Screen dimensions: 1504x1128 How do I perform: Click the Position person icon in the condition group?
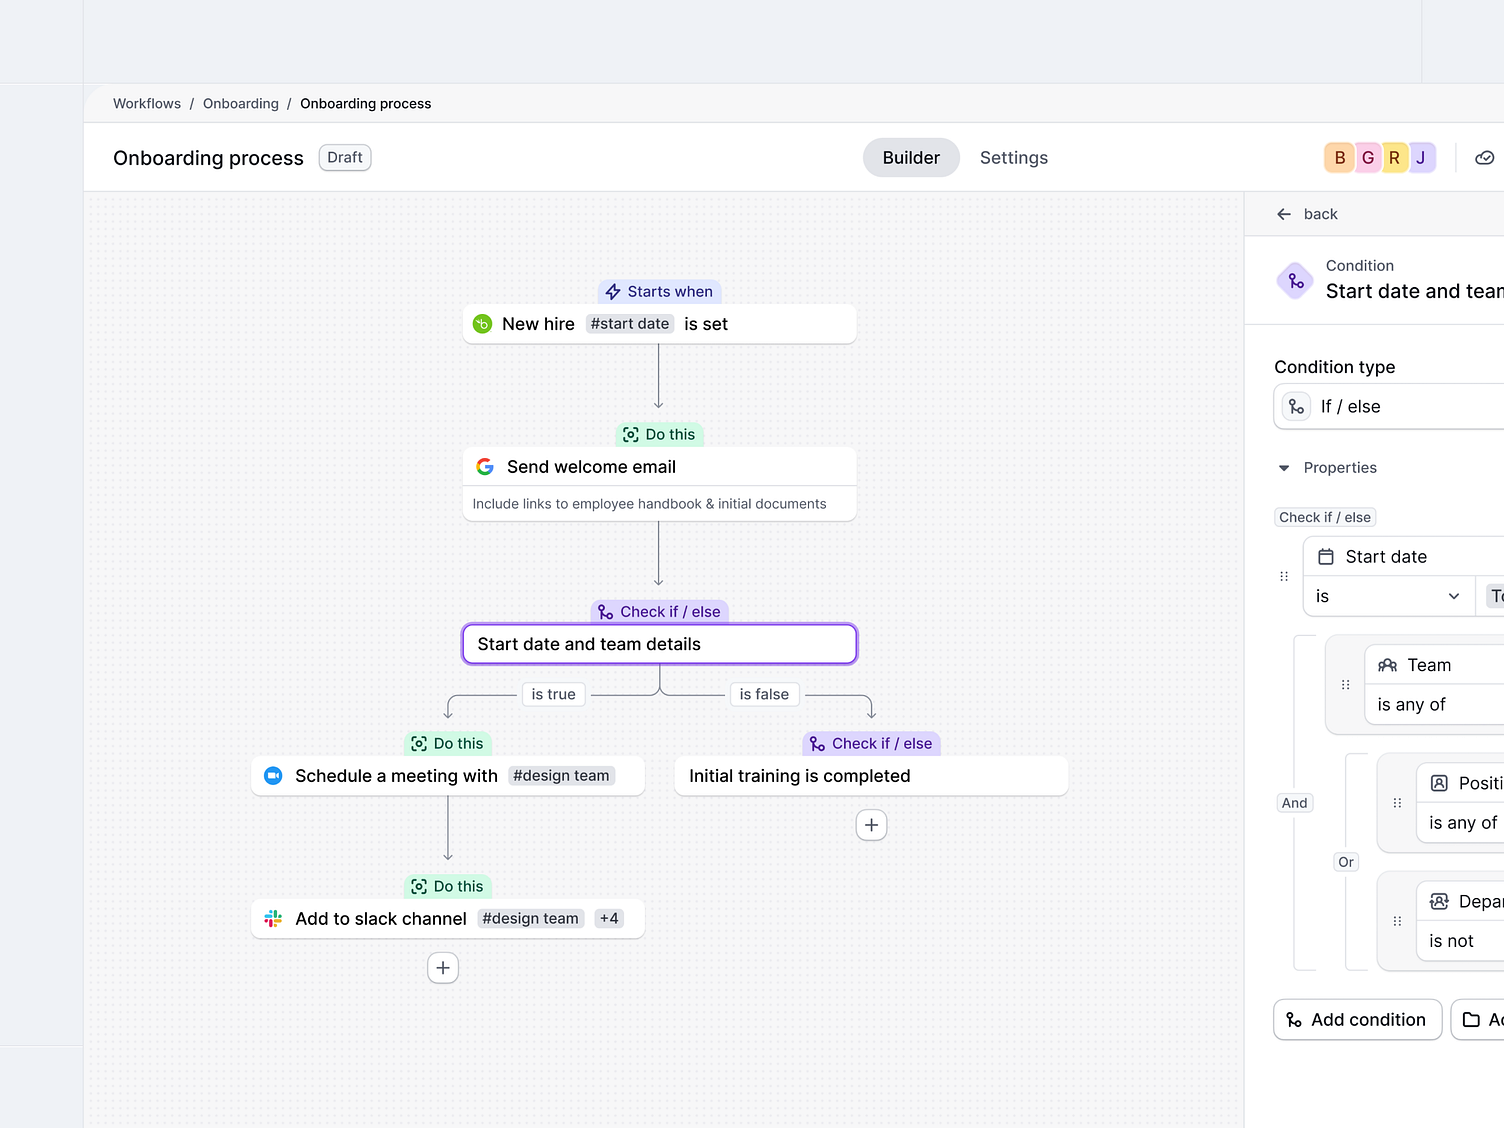[x=1438, y=783]
